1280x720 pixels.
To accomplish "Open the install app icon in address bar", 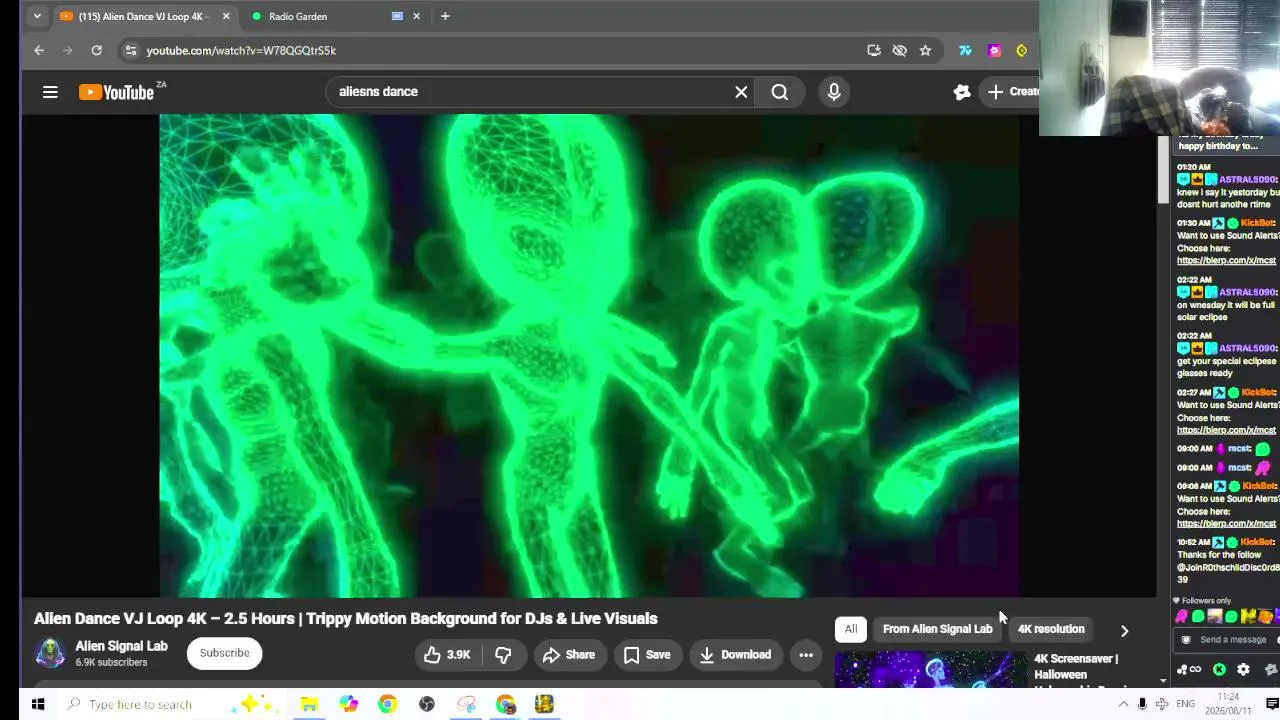I will coord(874,50).
